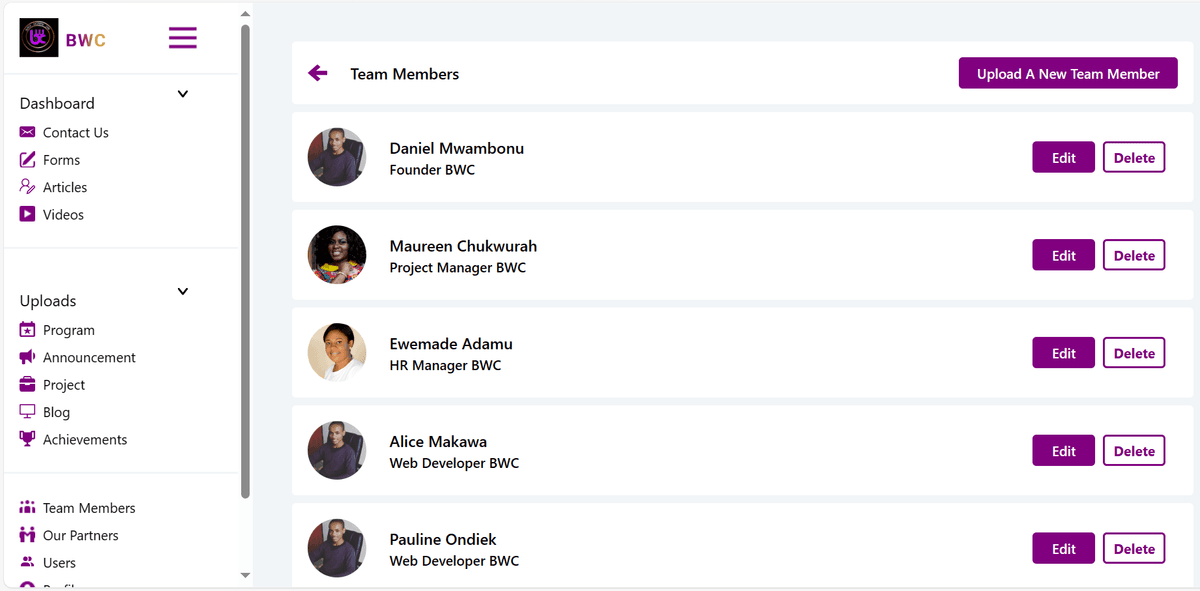Delete Maureen Chukwurah from team
This screenshot has width=1200, height=591.
1134,255
